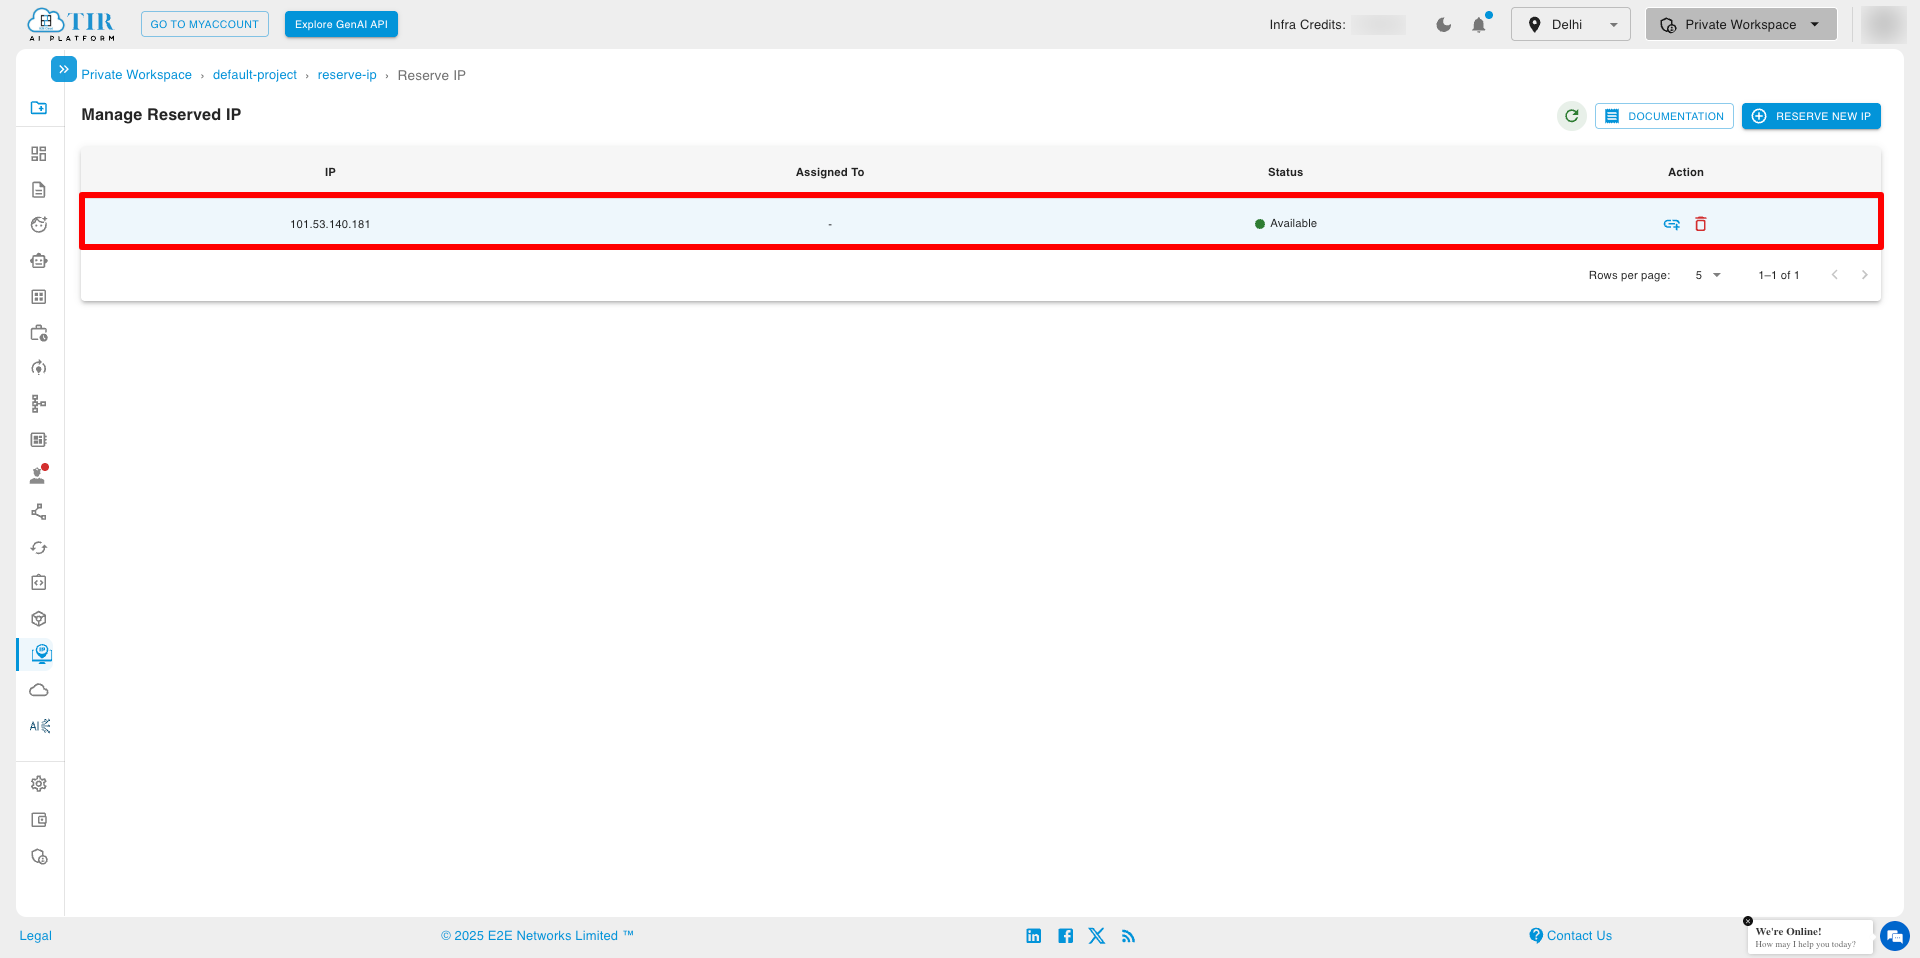This screenshot has height=958, width=1920.
Task: Navigate to default-project breadcrumb
Action: [x=254, y=74]
